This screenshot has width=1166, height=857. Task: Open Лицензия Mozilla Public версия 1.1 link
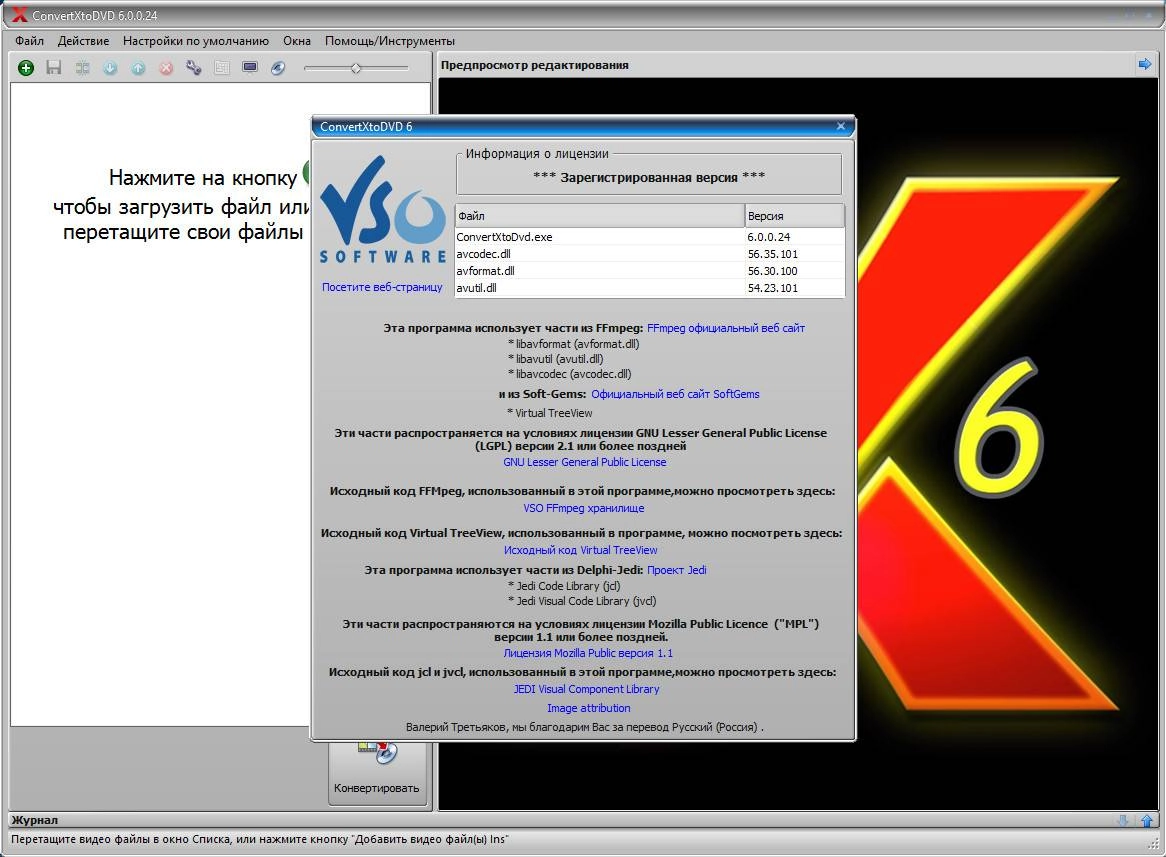[588, 653]
